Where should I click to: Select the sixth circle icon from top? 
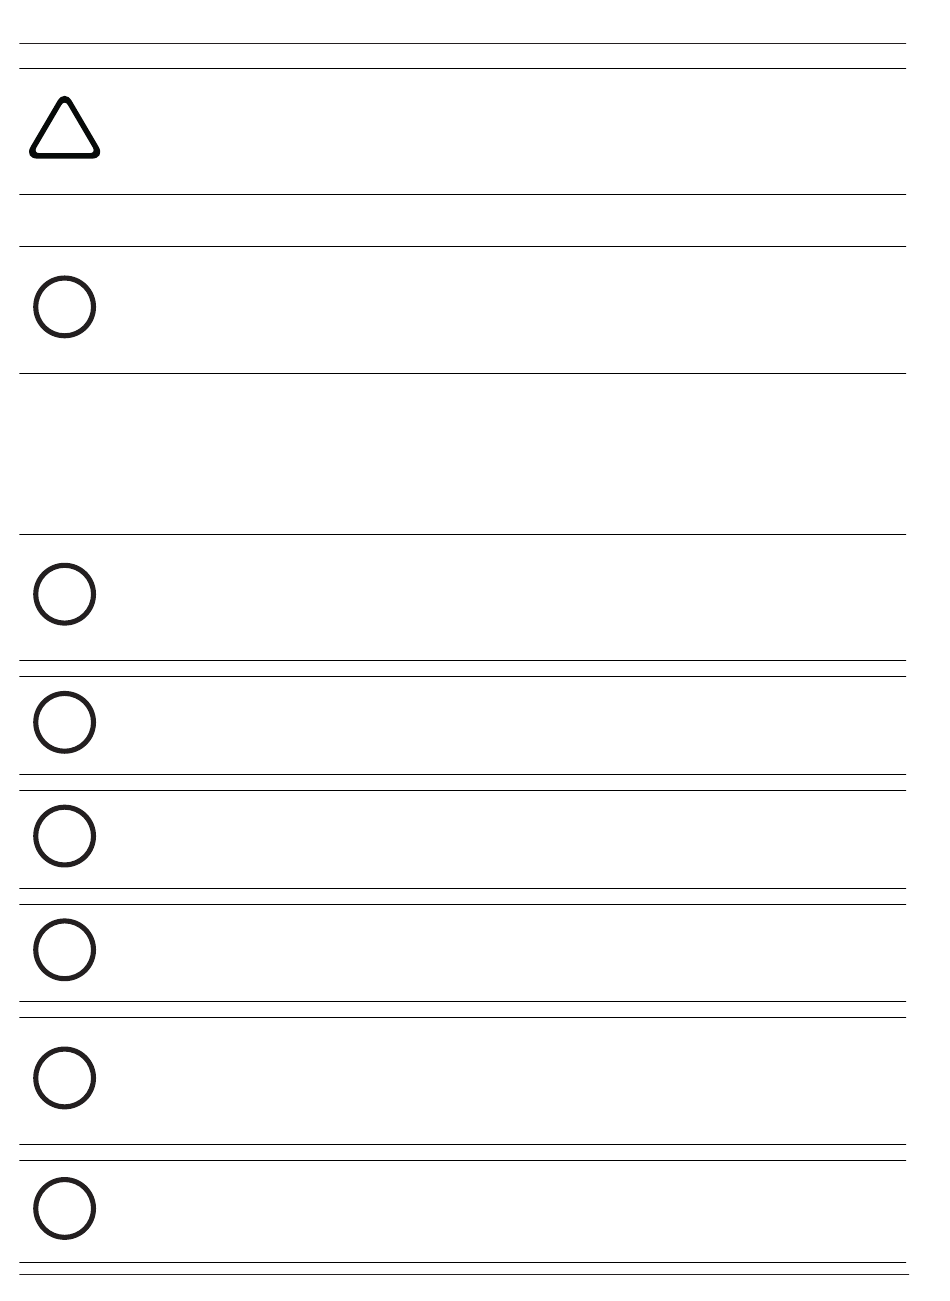[x=65, y=1078]
